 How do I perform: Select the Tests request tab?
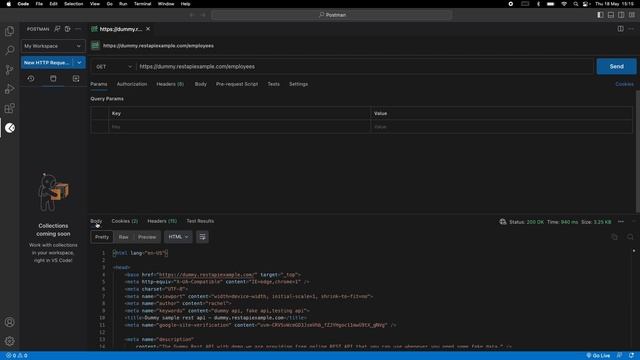[273, 84]
